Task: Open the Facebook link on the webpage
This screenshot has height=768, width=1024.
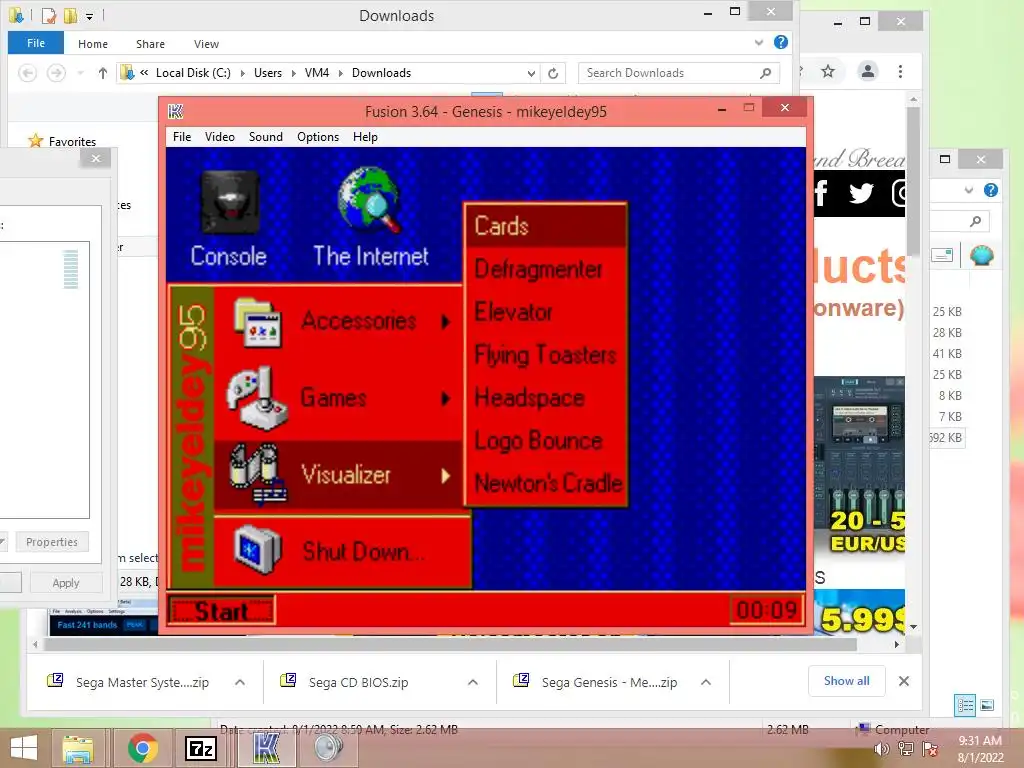Action: (822, 193)
